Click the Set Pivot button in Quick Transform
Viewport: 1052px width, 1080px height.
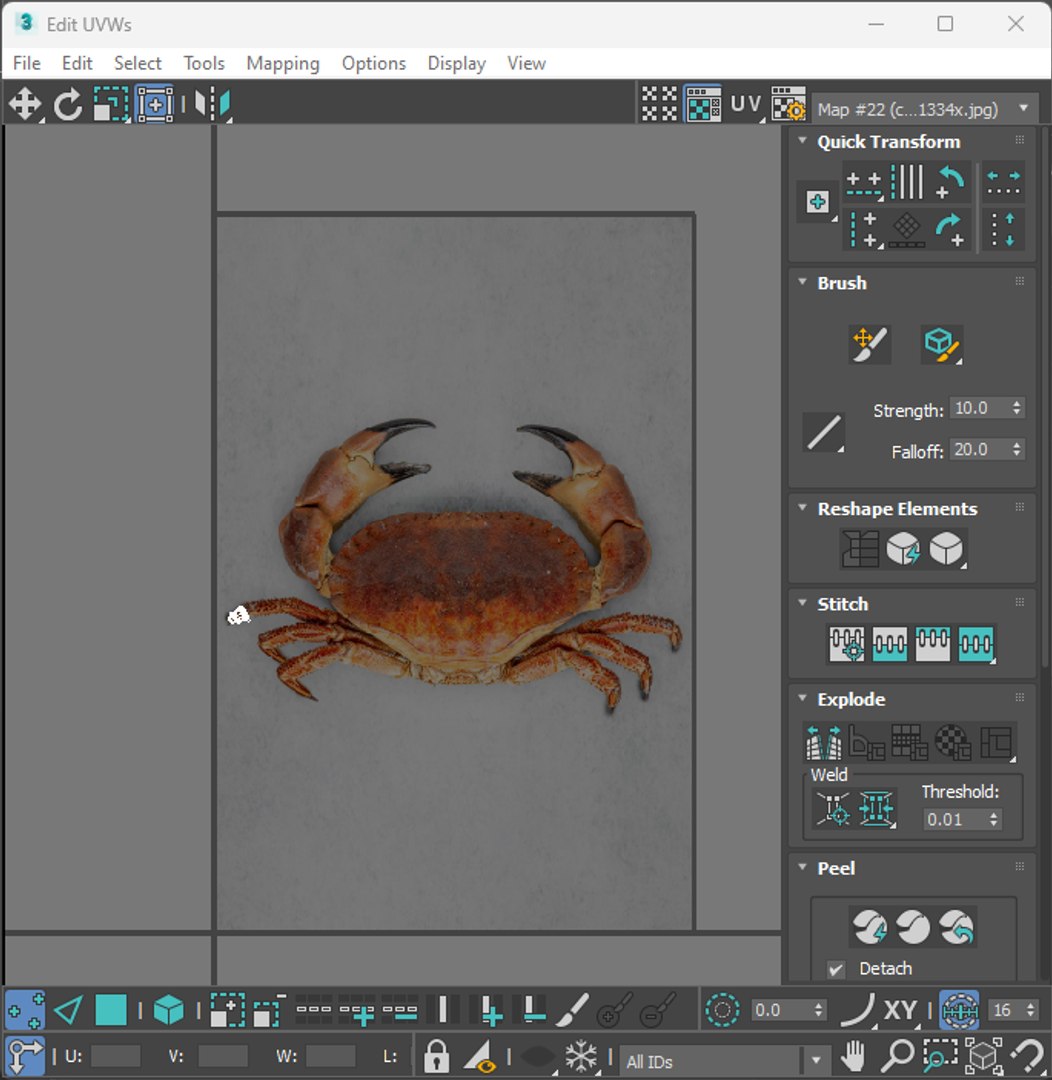pos(818,202)
